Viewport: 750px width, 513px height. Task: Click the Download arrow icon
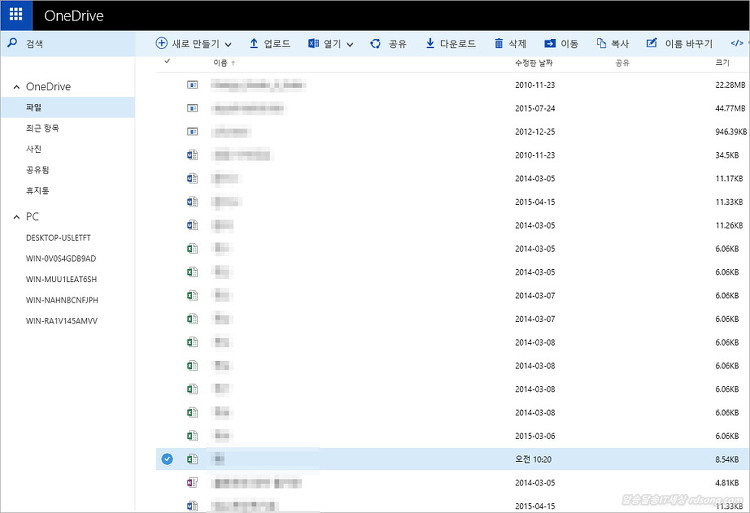point(430,43)
